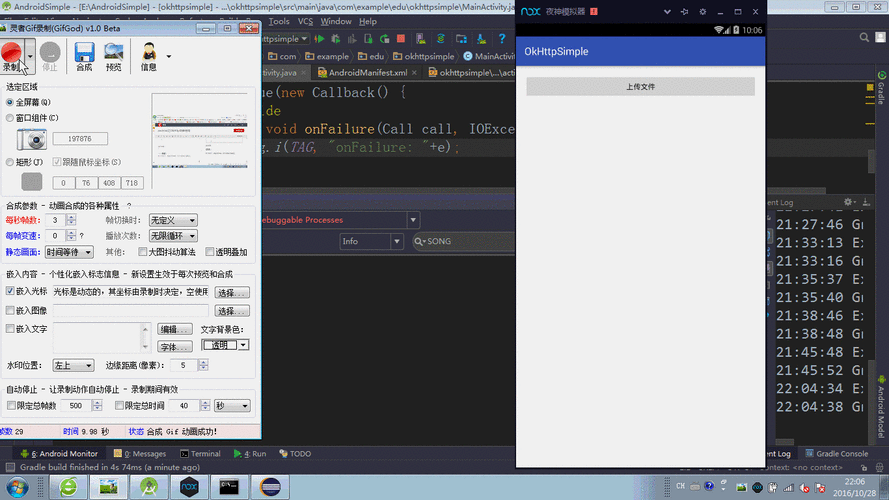Open the Terminal tool window tab
This screenshot has width=889, height=500.
click(200, 454)
